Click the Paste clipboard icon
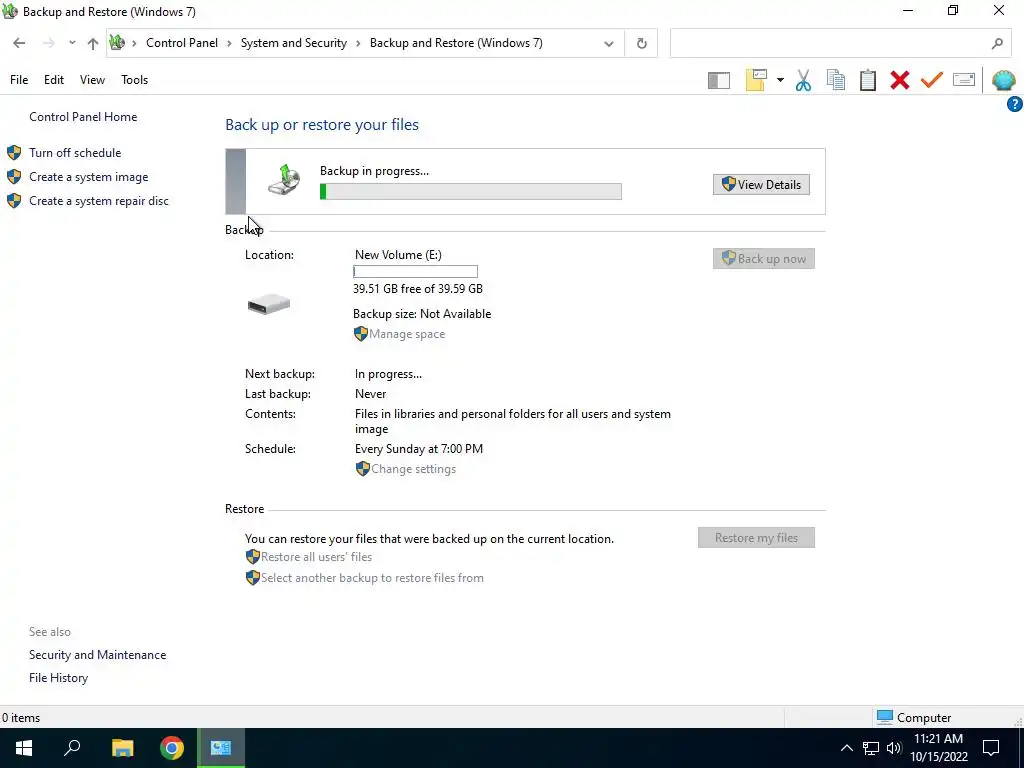 (867, 80)
